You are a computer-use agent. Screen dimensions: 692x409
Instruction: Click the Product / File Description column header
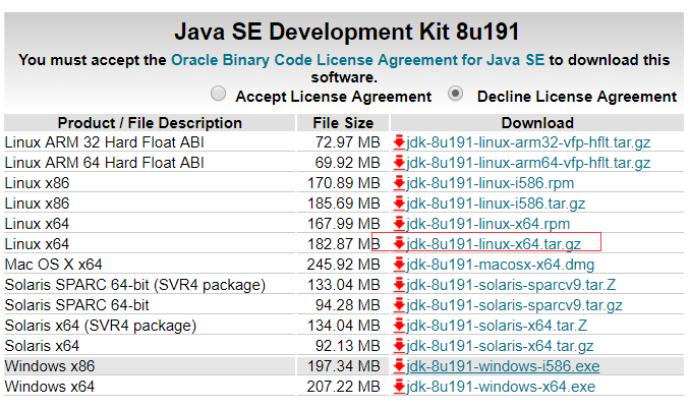150,123
